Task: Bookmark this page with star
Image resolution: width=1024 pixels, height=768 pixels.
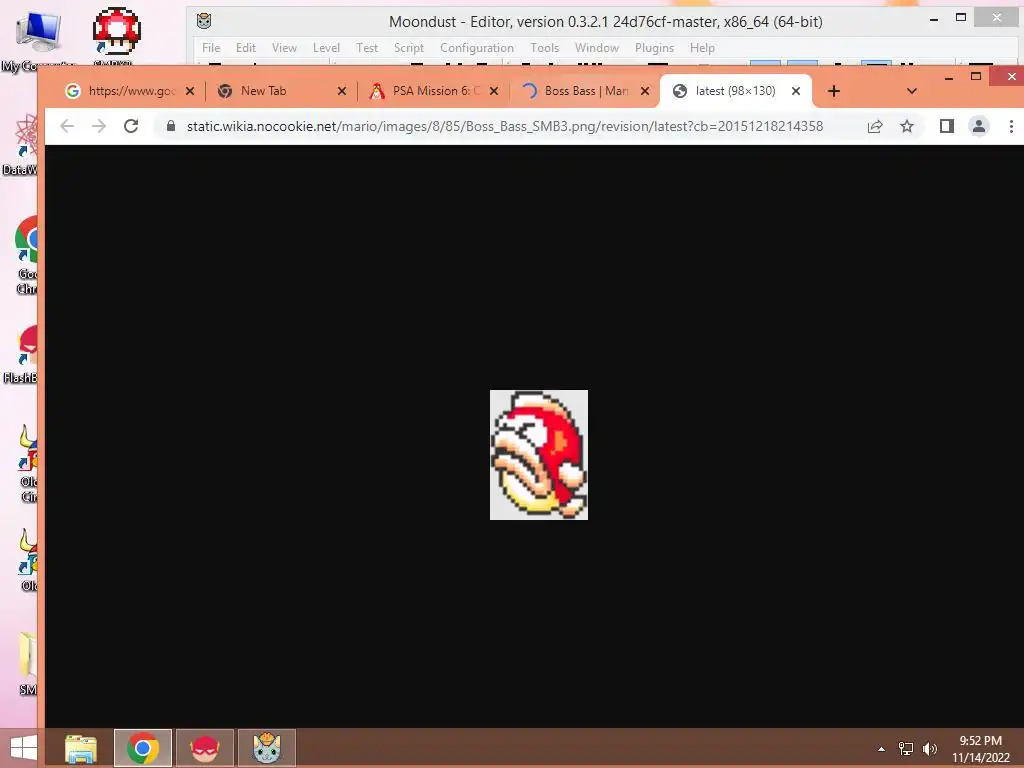Action: (907, 126)
